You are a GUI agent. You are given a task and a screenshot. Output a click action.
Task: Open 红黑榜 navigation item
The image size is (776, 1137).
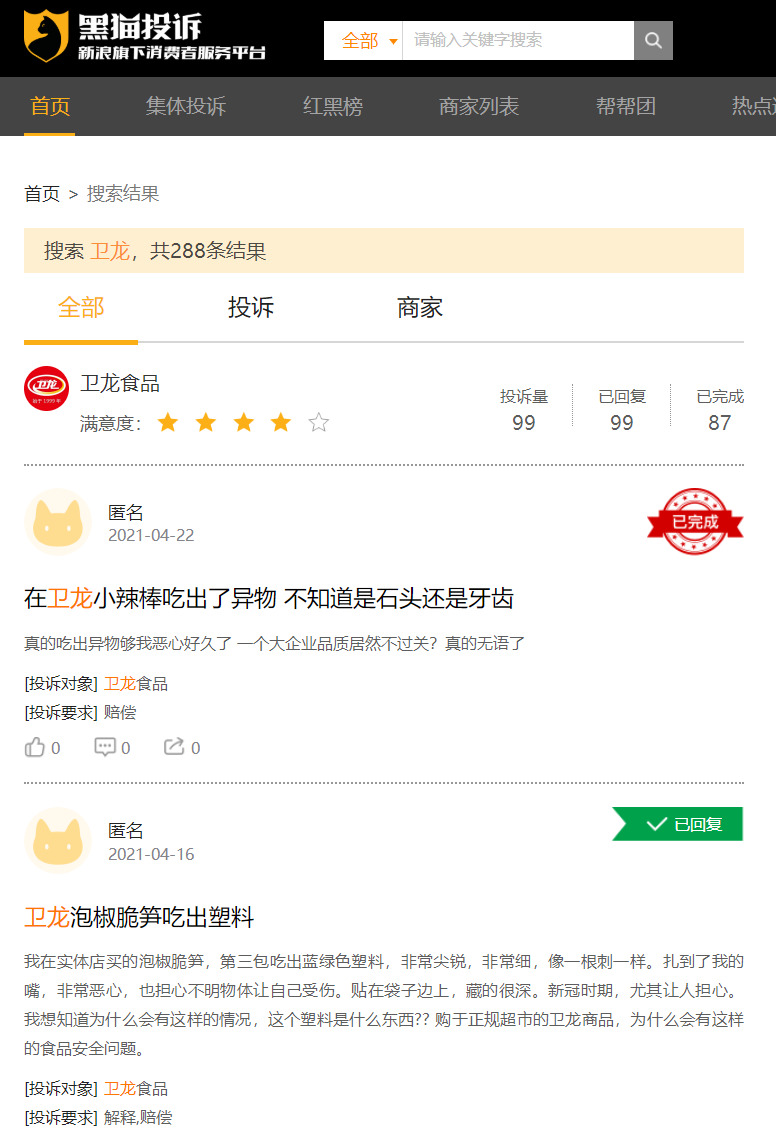tap(333, 106)
